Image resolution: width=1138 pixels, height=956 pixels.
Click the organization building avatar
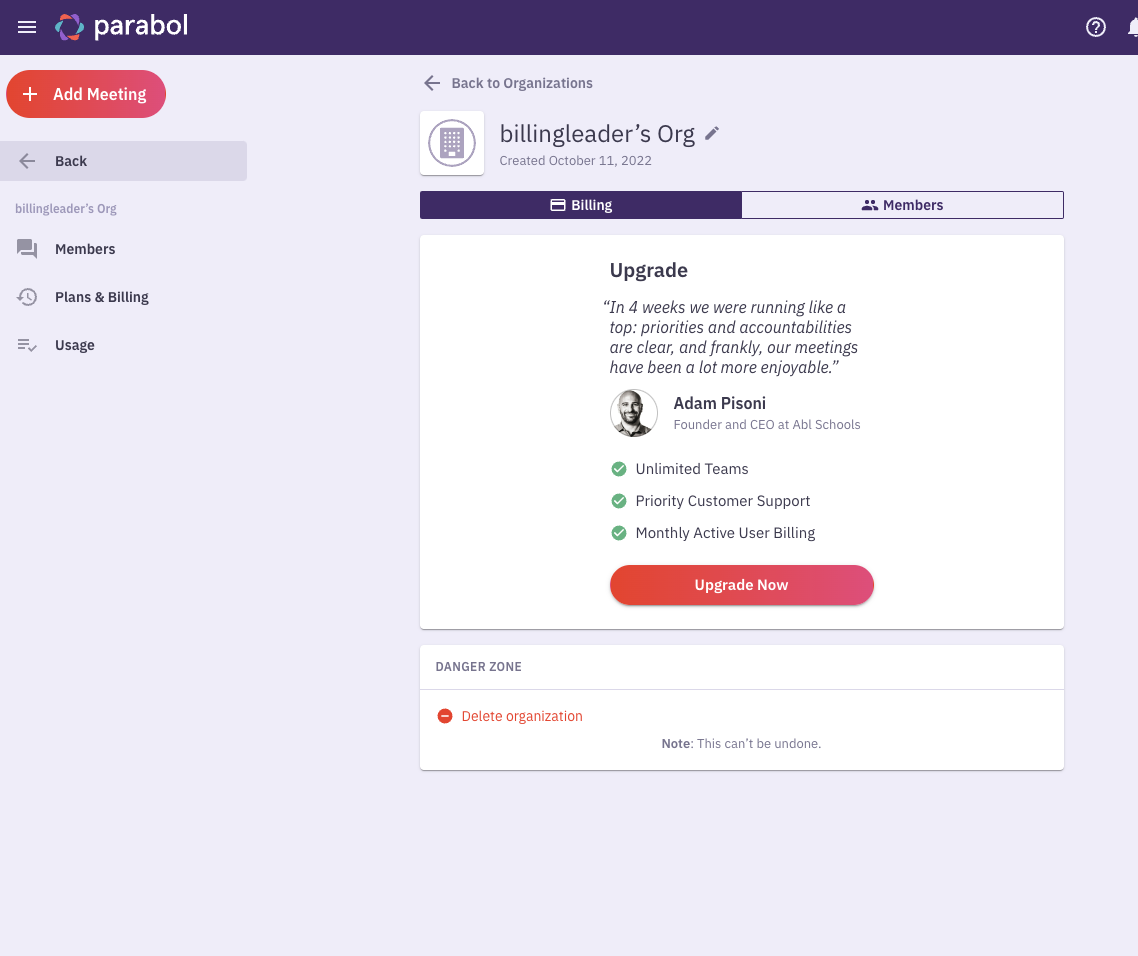(451, 142)
